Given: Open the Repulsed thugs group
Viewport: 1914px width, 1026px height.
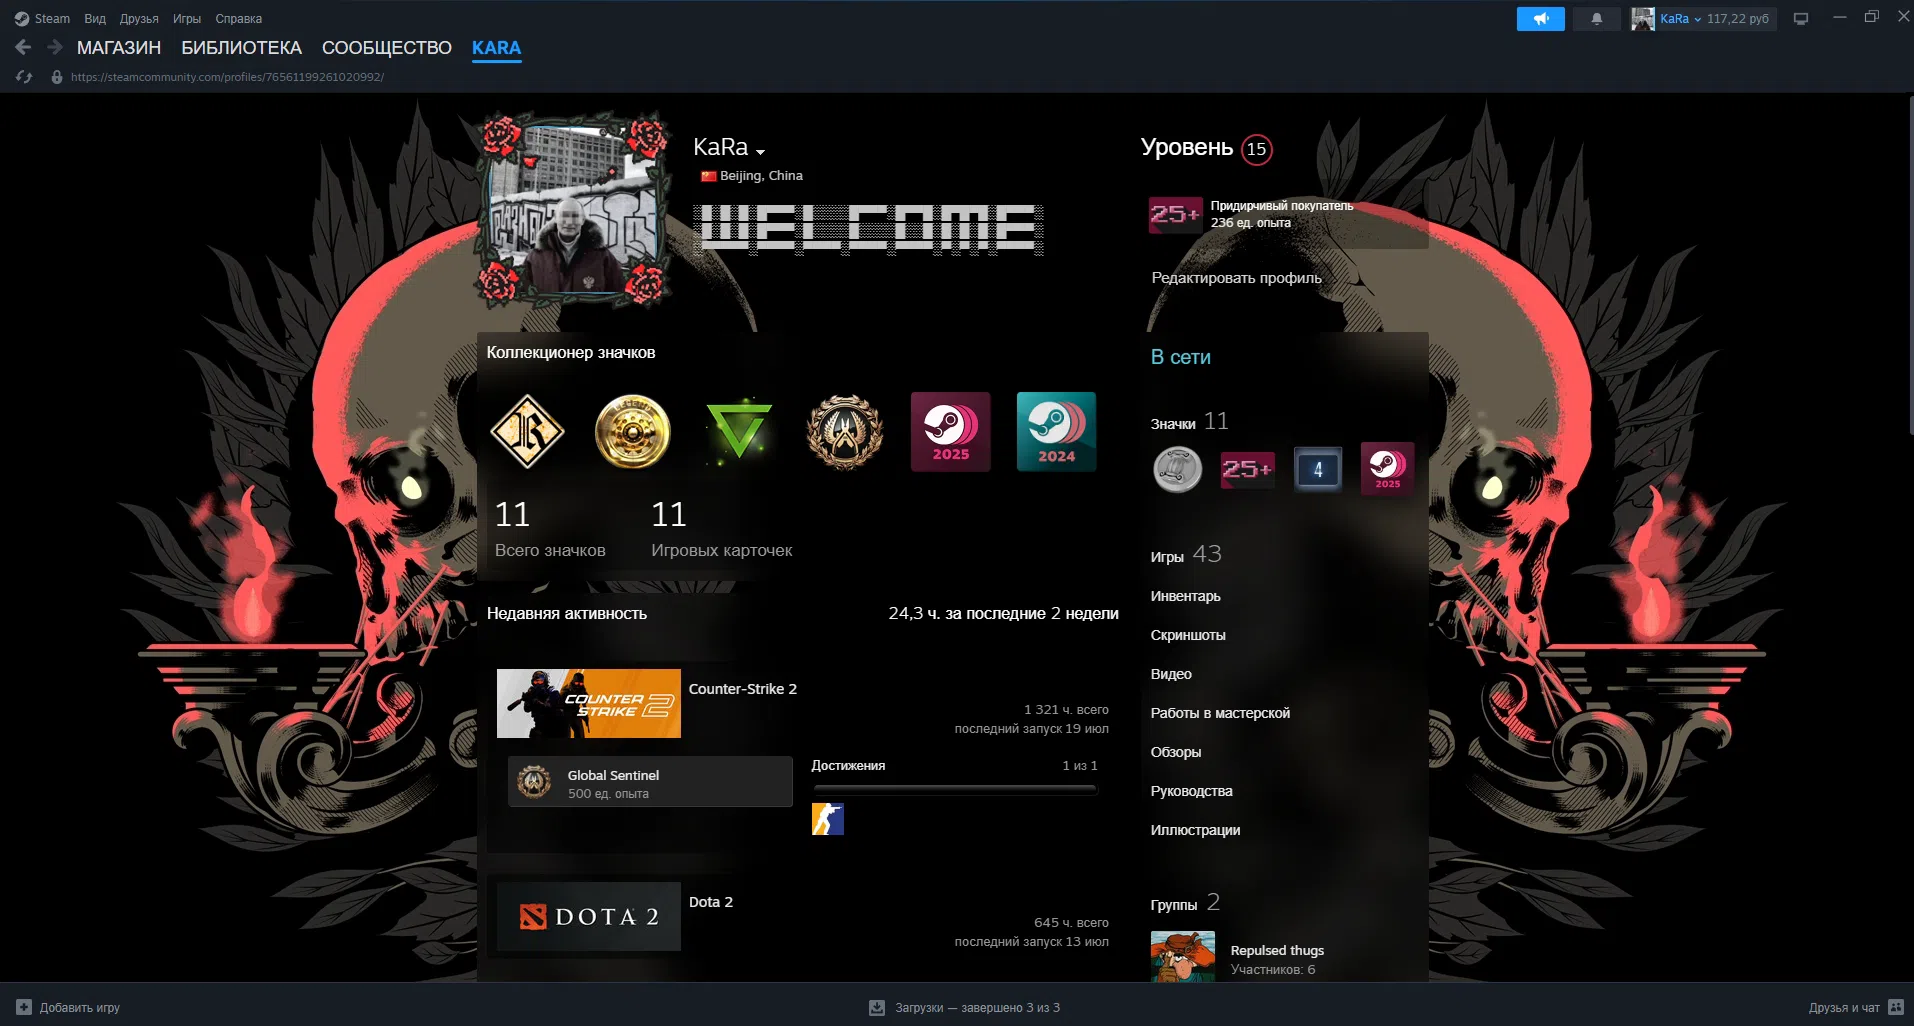Looking at the screenshot, I should click(x=1277, y=950).
